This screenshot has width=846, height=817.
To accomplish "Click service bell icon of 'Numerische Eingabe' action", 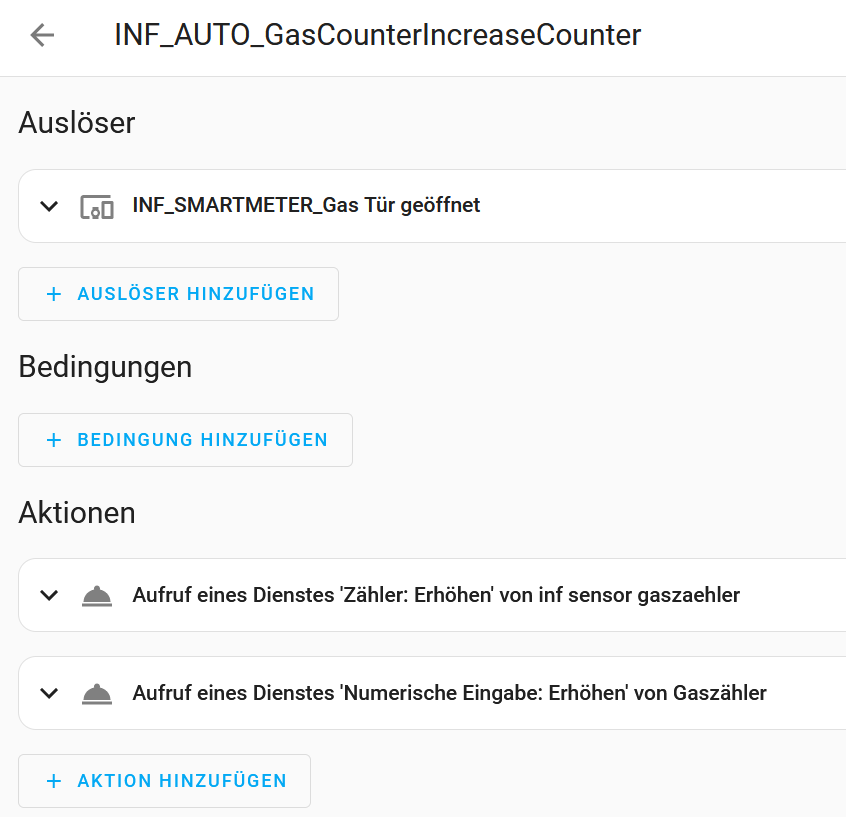I will click(97, 694).
